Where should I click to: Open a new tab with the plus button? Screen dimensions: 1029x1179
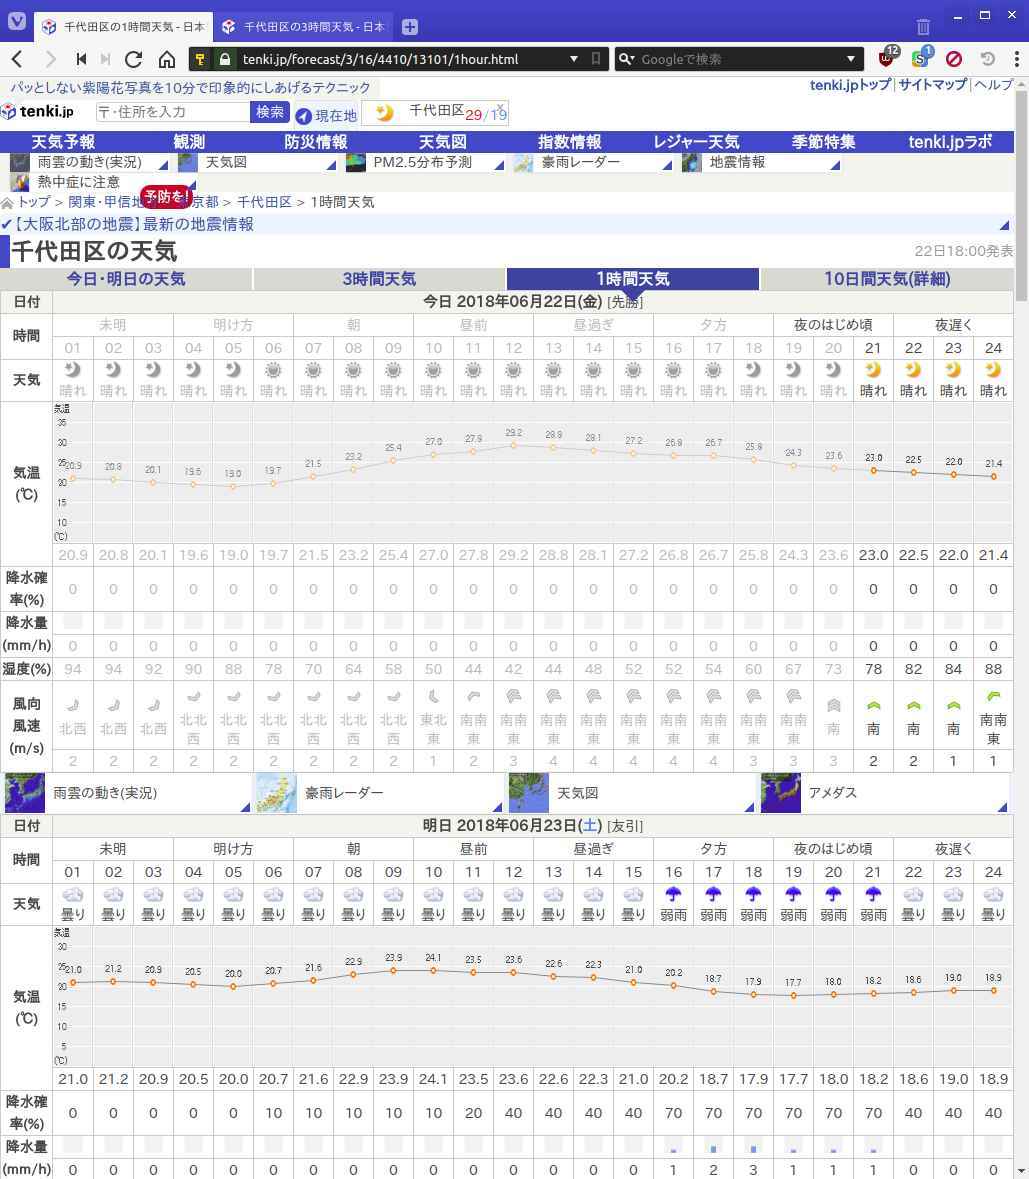pos(410,27)
